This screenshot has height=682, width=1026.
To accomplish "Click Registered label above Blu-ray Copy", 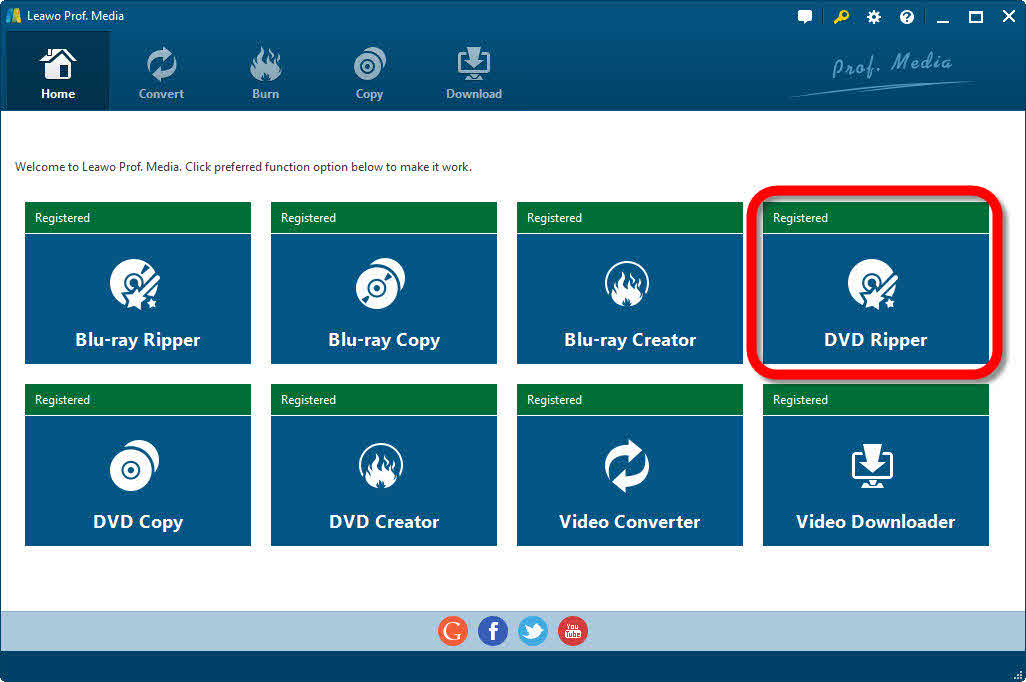I will [x=308, y=218].
